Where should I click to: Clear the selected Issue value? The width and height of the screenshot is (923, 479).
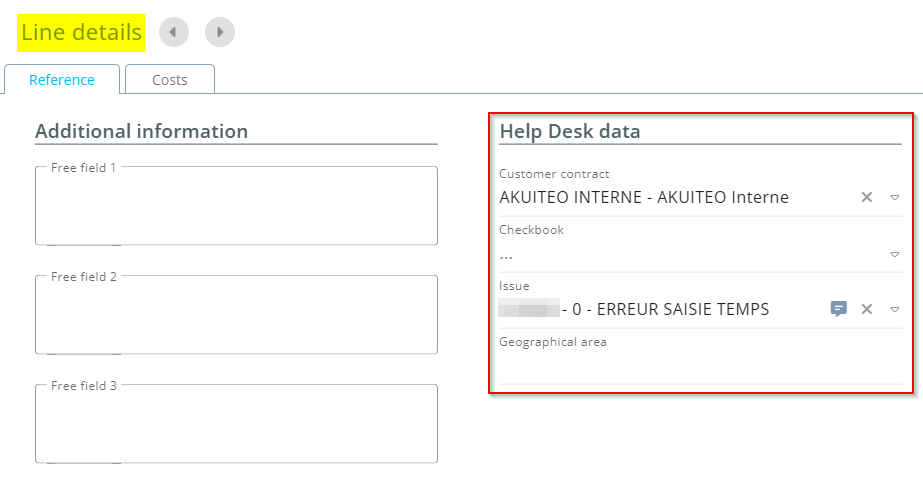(x=867, y=309)
